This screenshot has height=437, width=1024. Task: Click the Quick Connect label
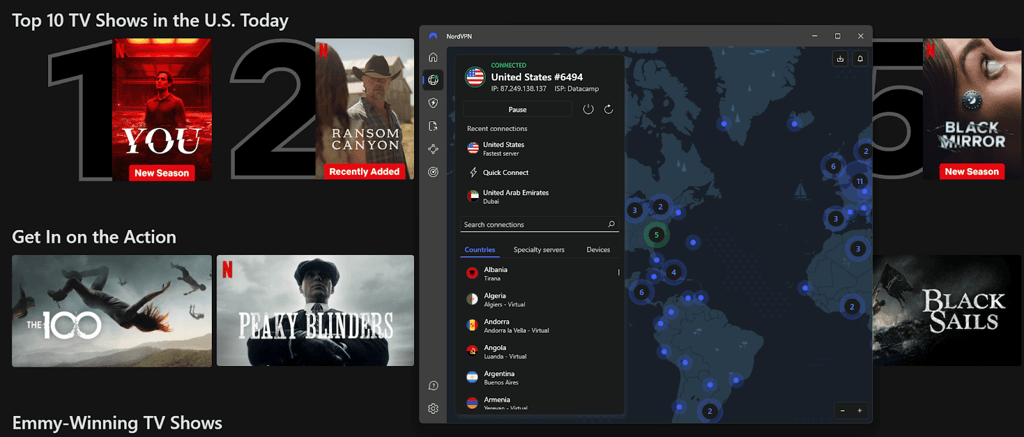[x=506, y=172]
